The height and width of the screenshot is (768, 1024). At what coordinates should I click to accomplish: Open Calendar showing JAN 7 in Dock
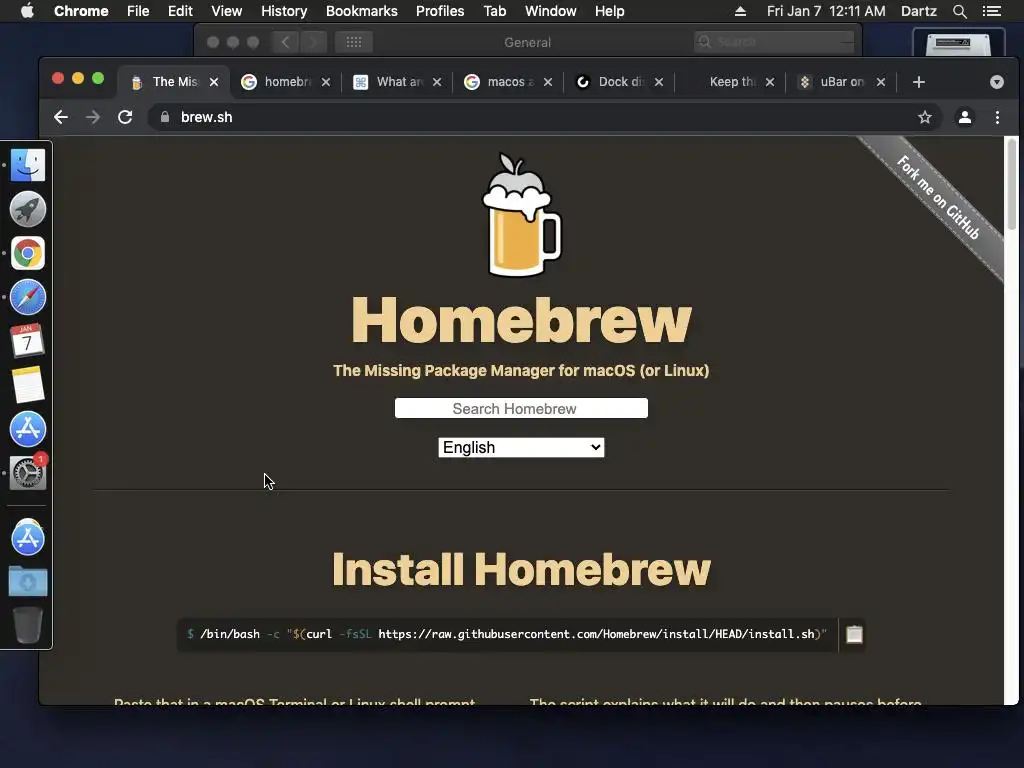[27, 341]
